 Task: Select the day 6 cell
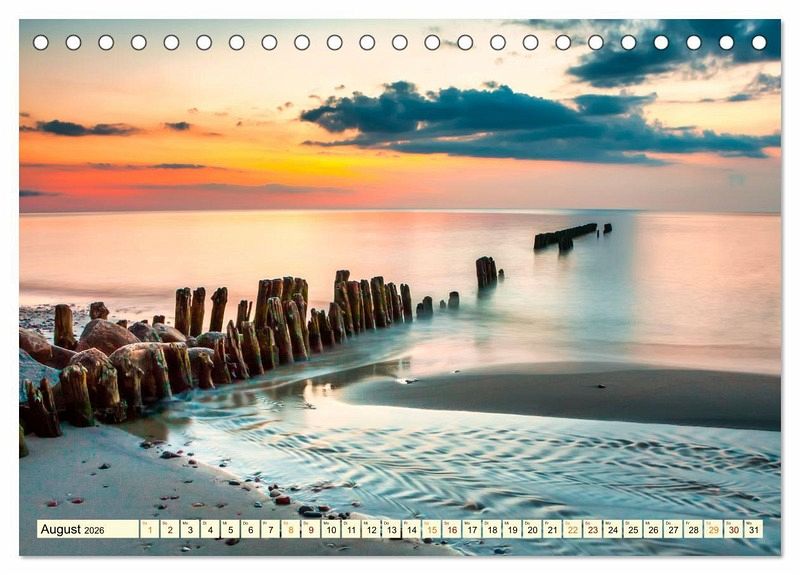pyautogui.click(x=251, y=529)
